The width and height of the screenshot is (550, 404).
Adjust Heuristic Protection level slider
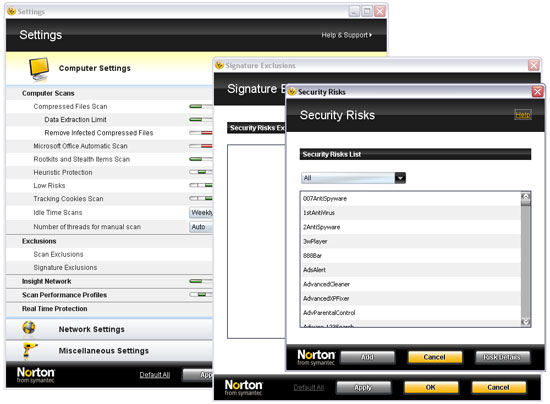point(201,172)
